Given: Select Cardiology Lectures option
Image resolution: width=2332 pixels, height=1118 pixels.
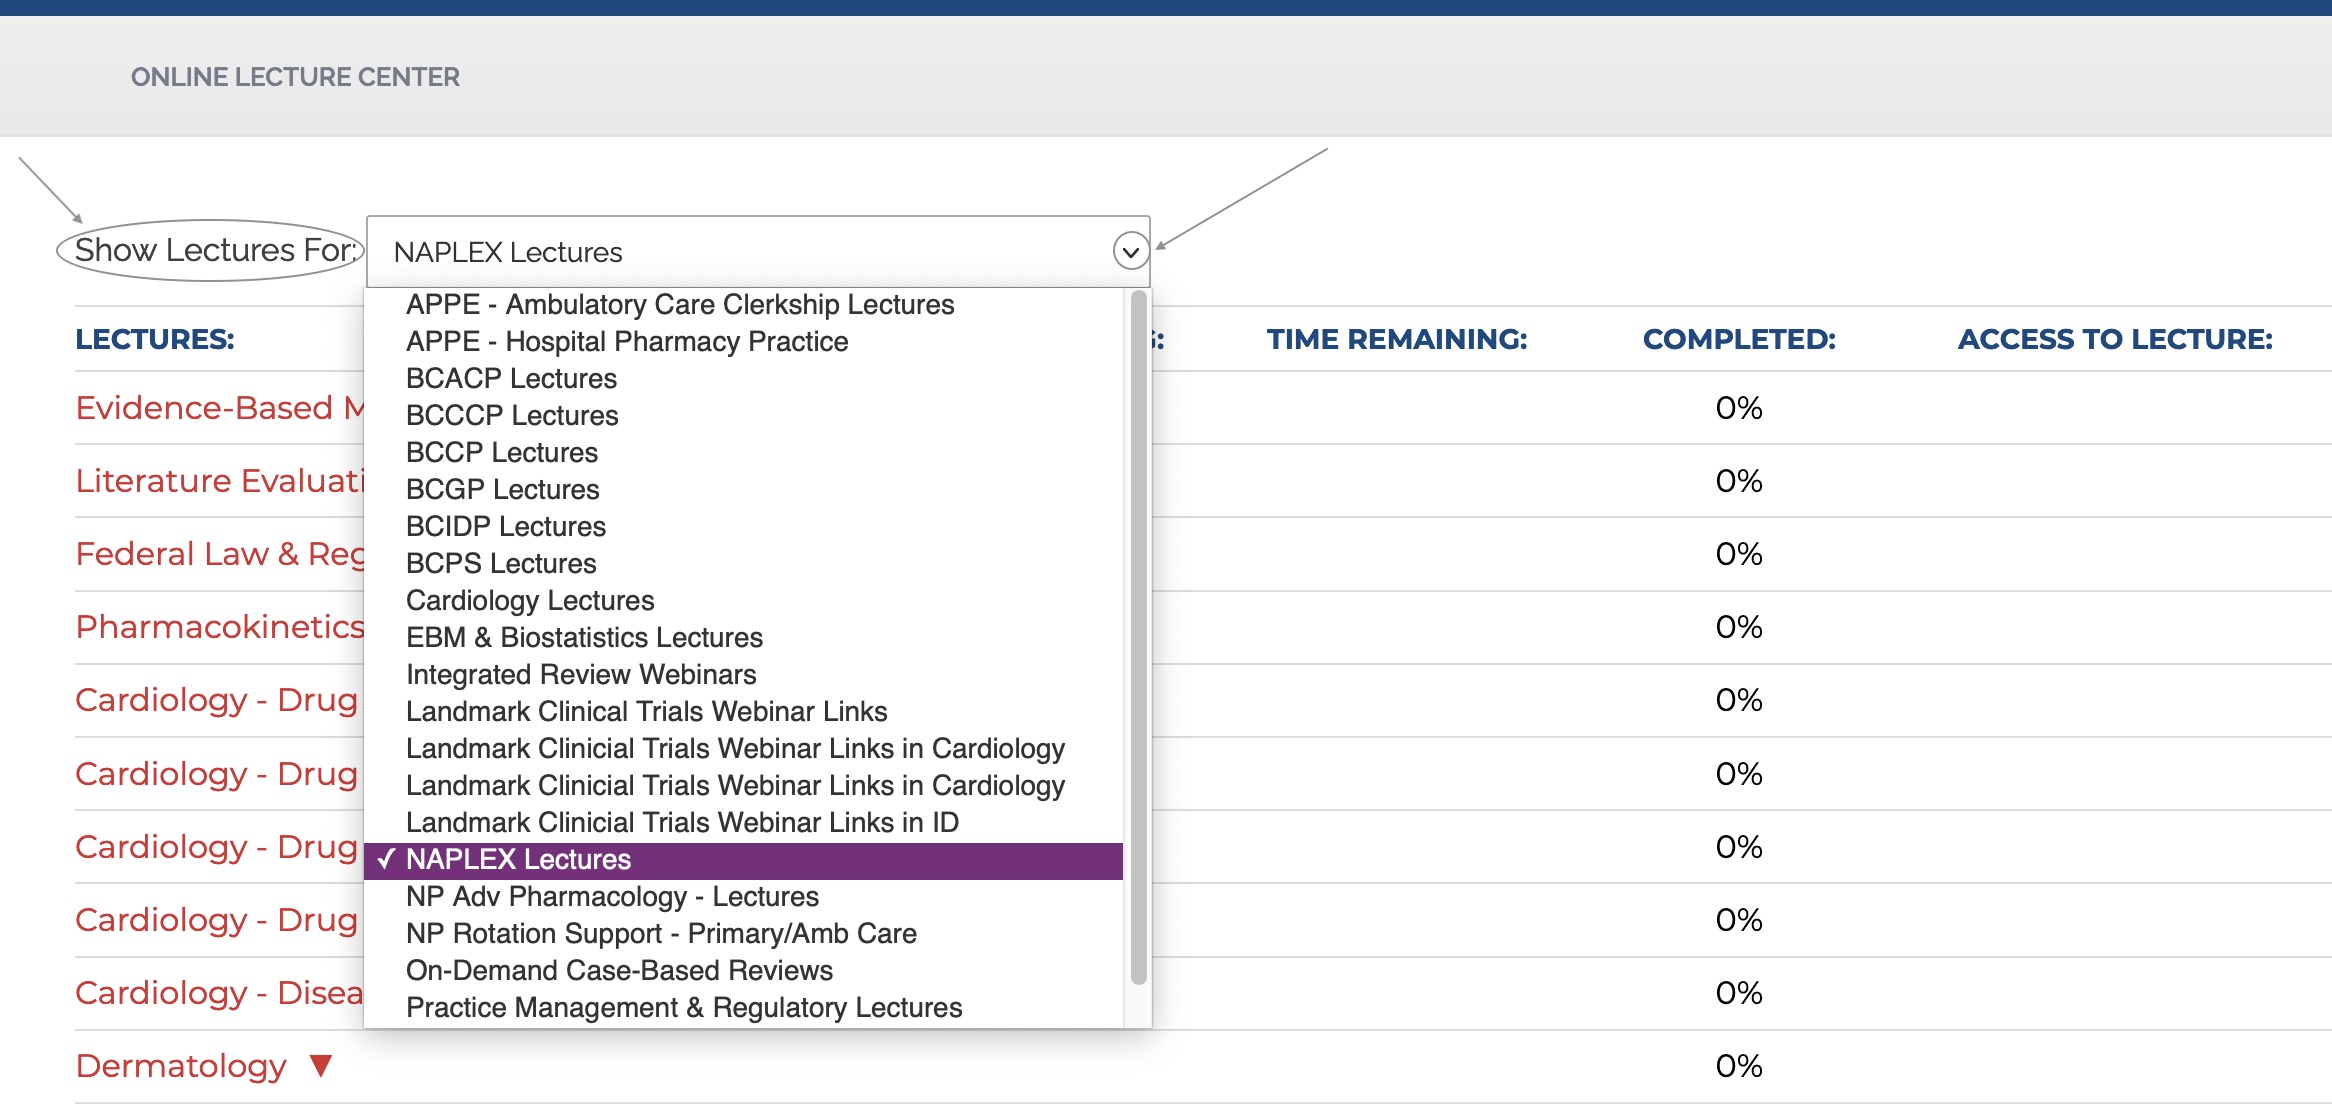Looking at the screenshot, I should click(x=744, y=600).
